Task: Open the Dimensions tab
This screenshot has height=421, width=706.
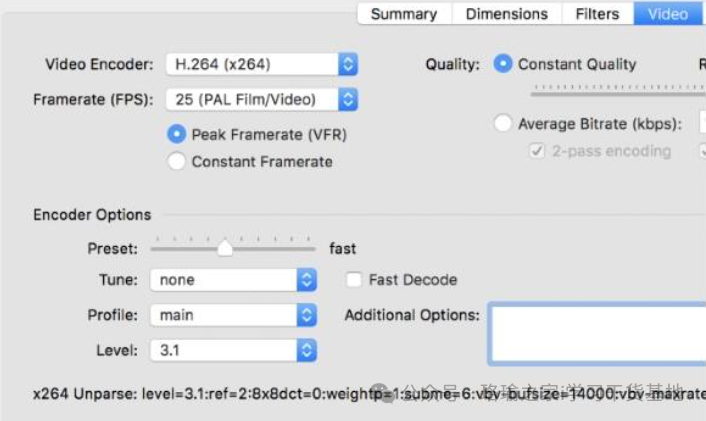Action: click(506, 14)
